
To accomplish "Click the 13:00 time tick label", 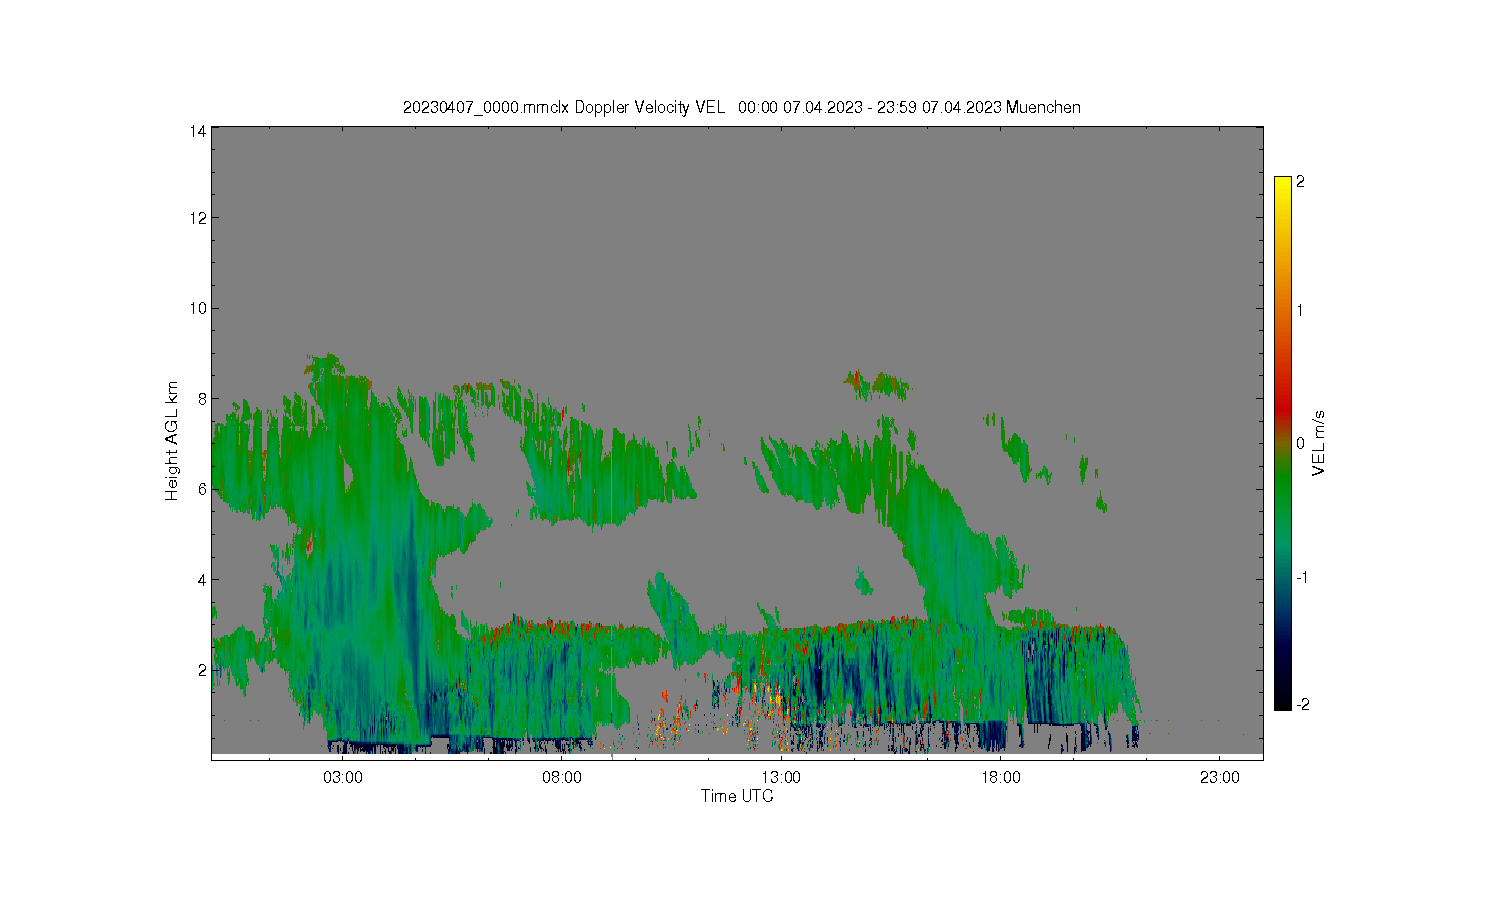I will point(781,777).
